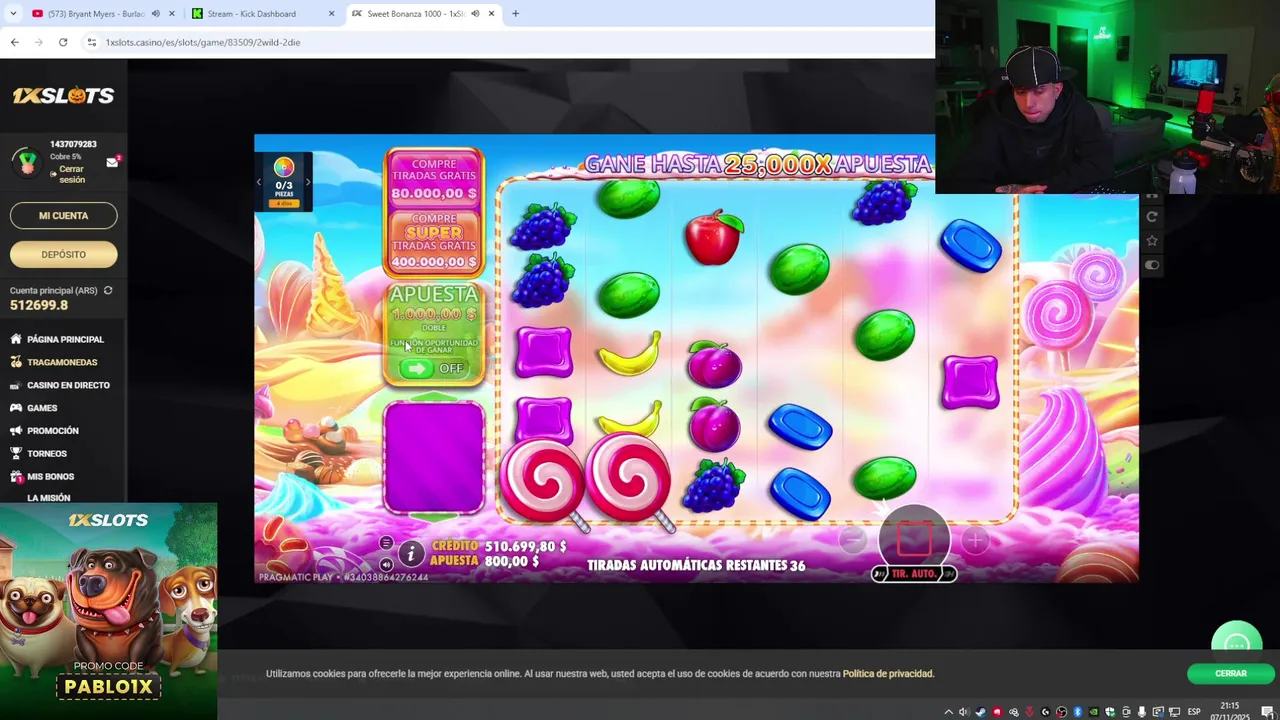This screenshot has height=720, width=1280.
Task: Open NVIDIA tray icon
Action: click(1093, 712)
